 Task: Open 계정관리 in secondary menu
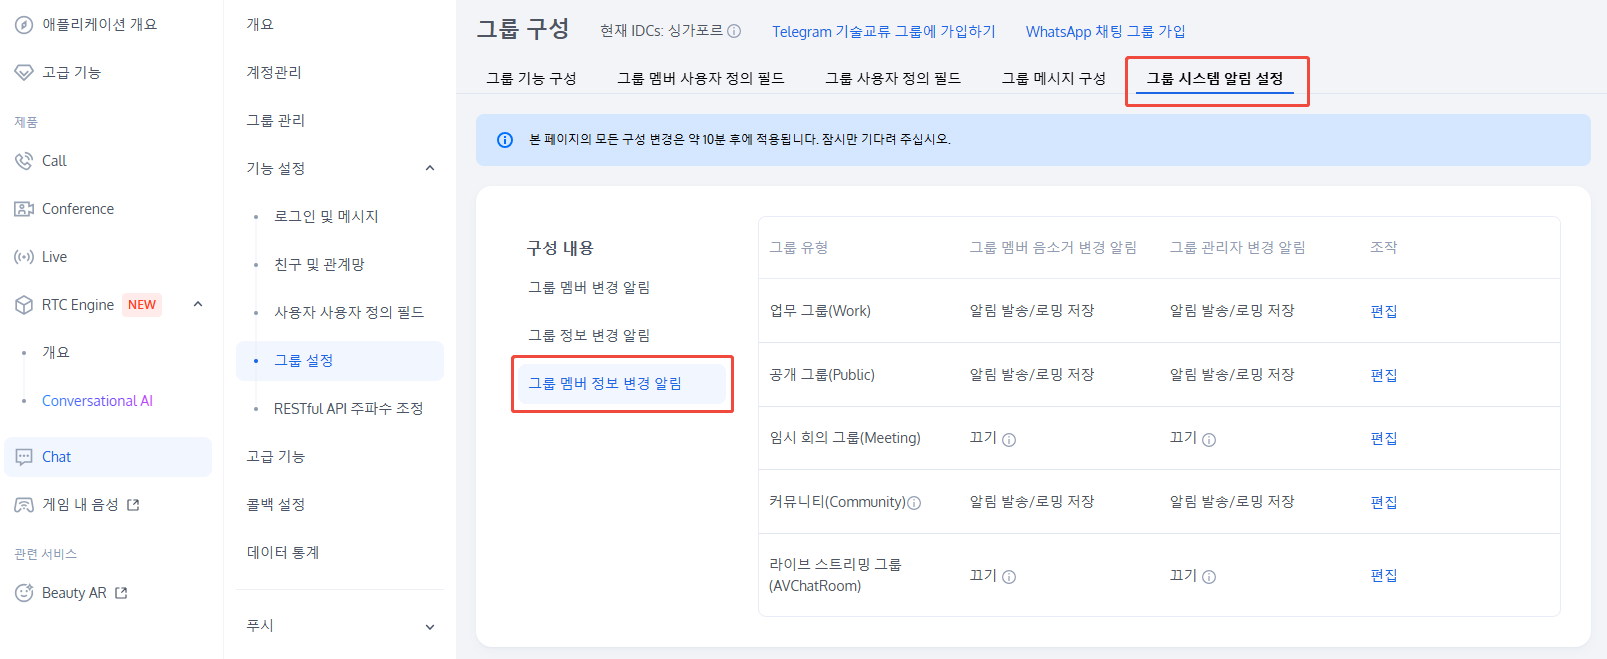coord(274,72)
